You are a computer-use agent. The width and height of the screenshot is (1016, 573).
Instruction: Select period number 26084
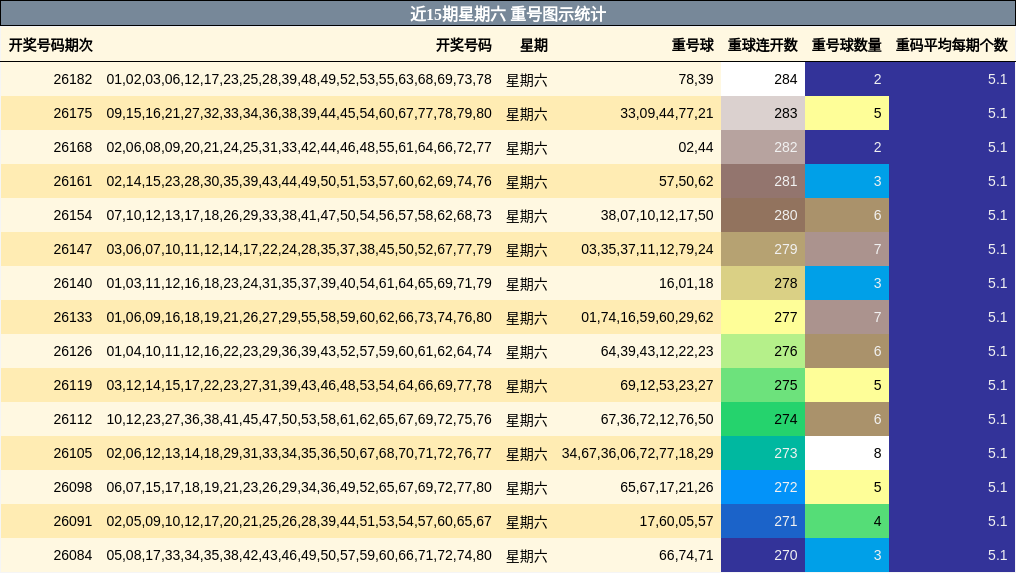click(73, 555)
